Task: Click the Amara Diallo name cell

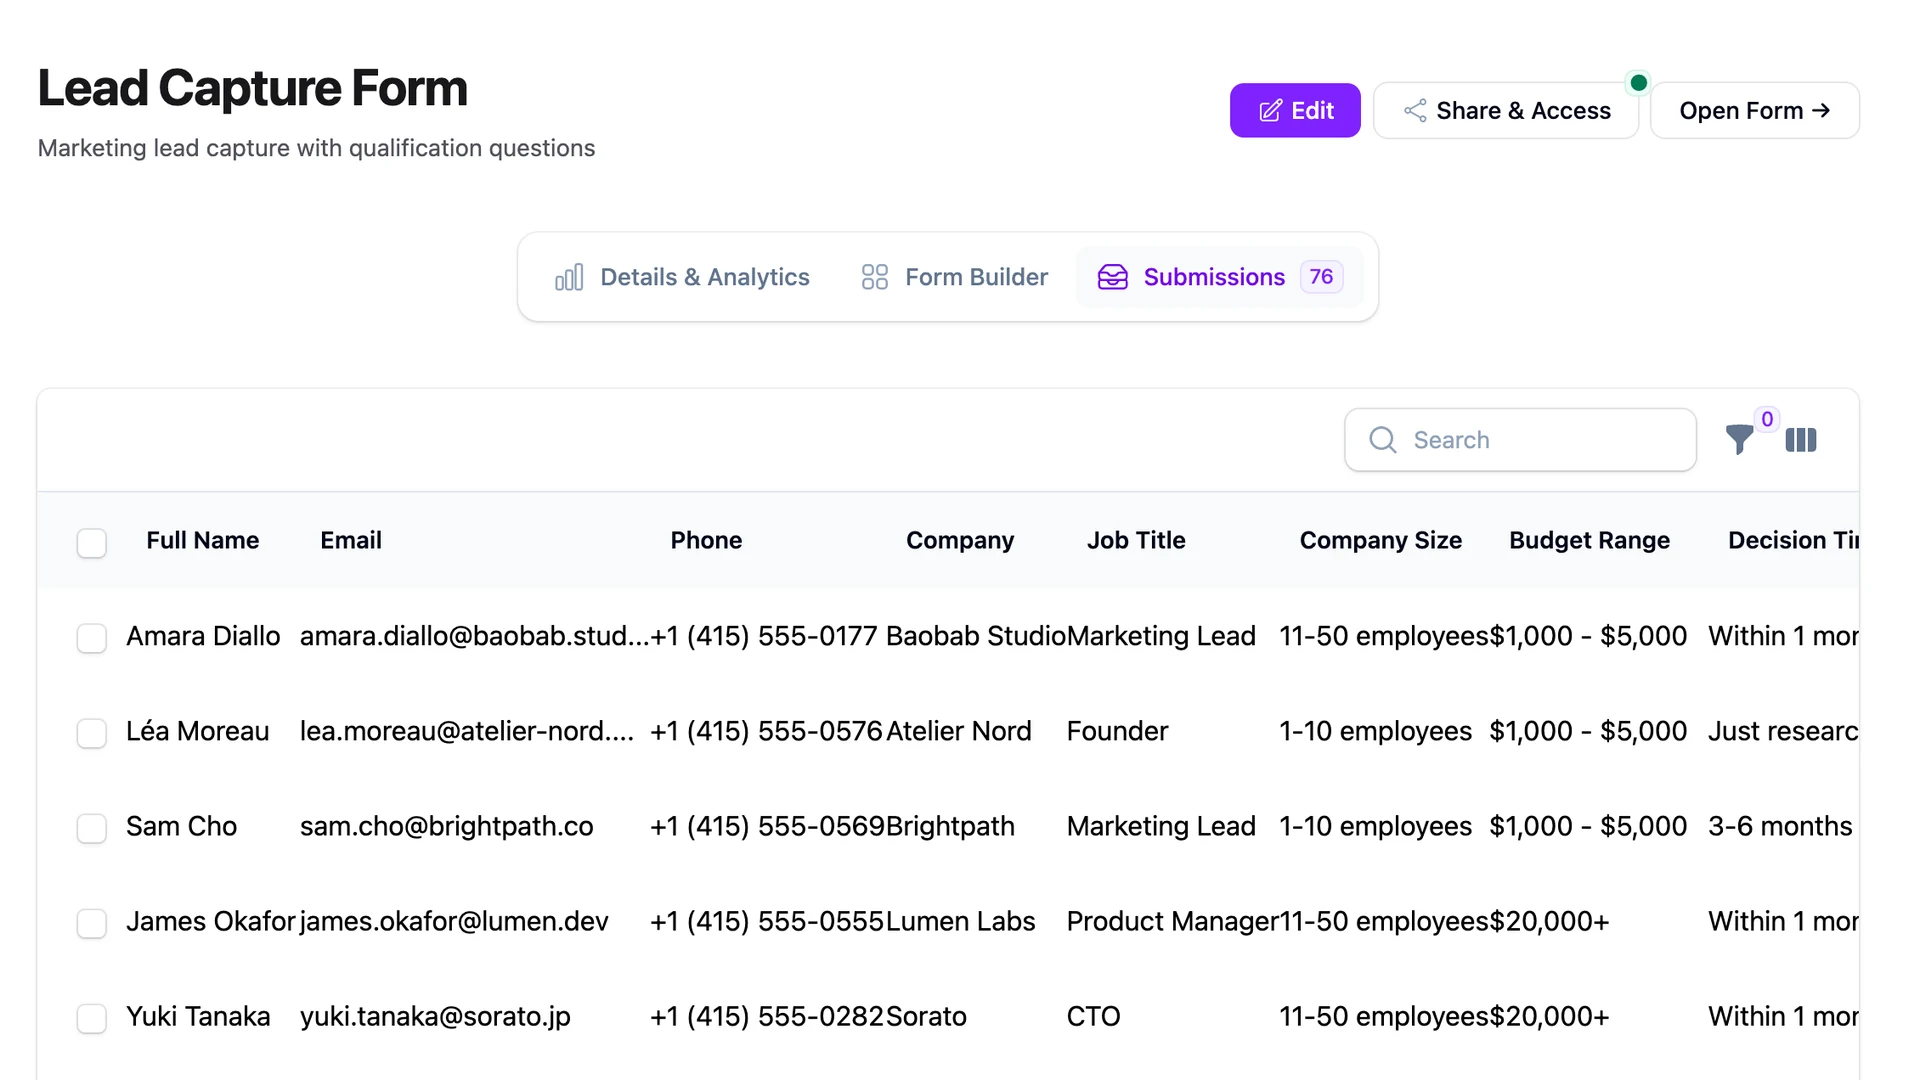Action: 203,636
